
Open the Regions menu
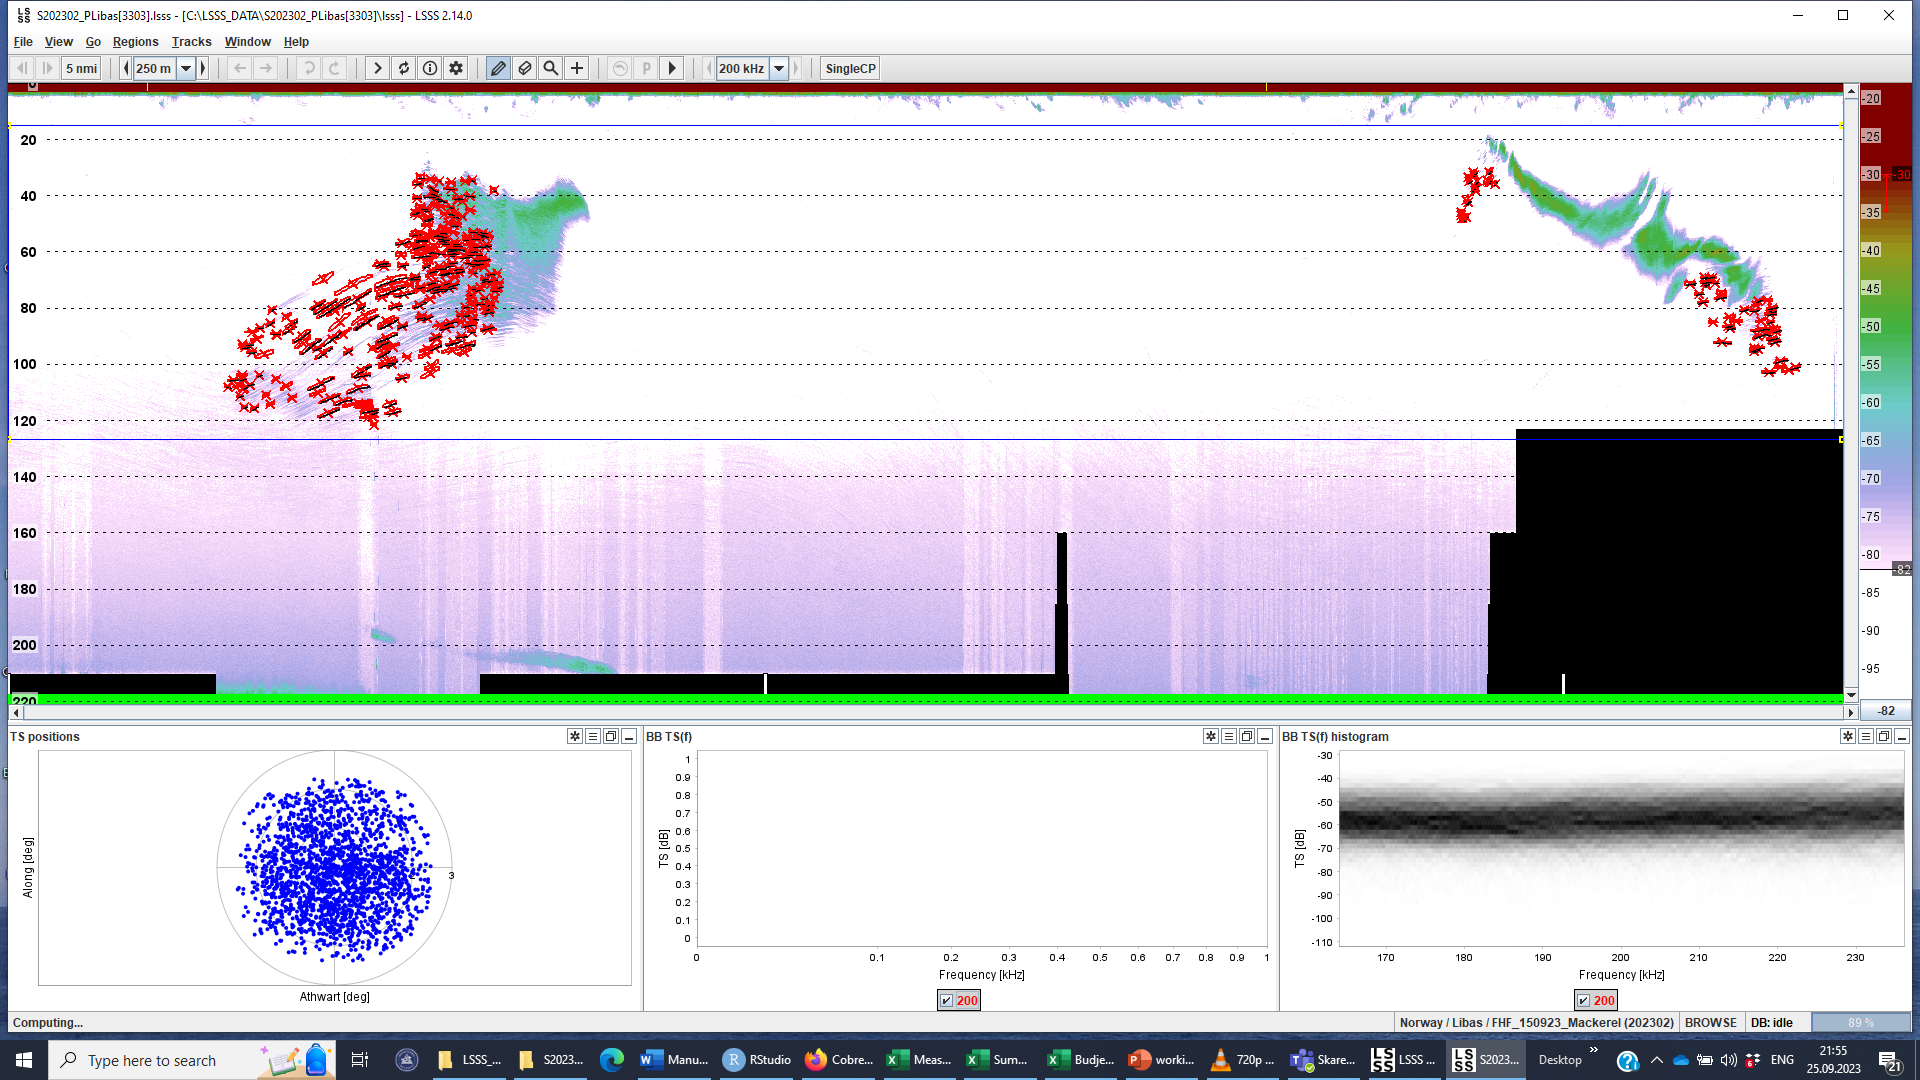[135, 42]
